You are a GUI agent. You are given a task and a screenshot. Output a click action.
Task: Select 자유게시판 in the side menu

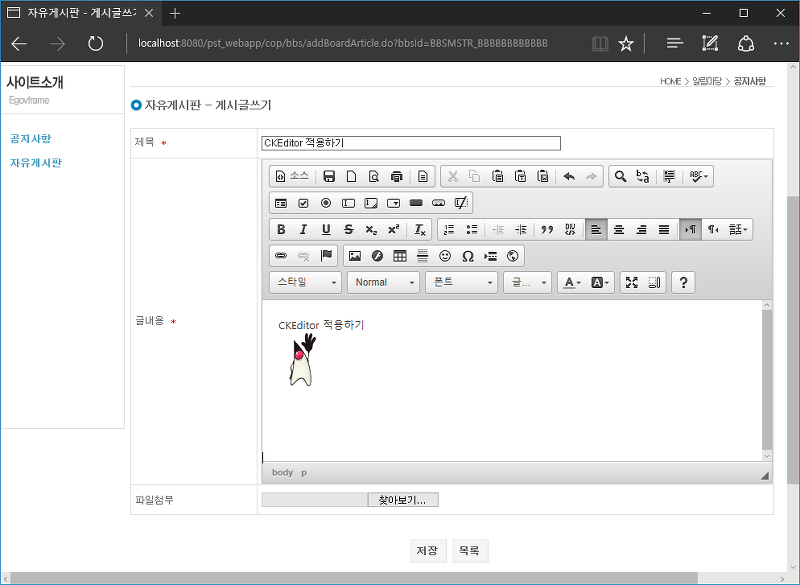(x=36, y=163)
